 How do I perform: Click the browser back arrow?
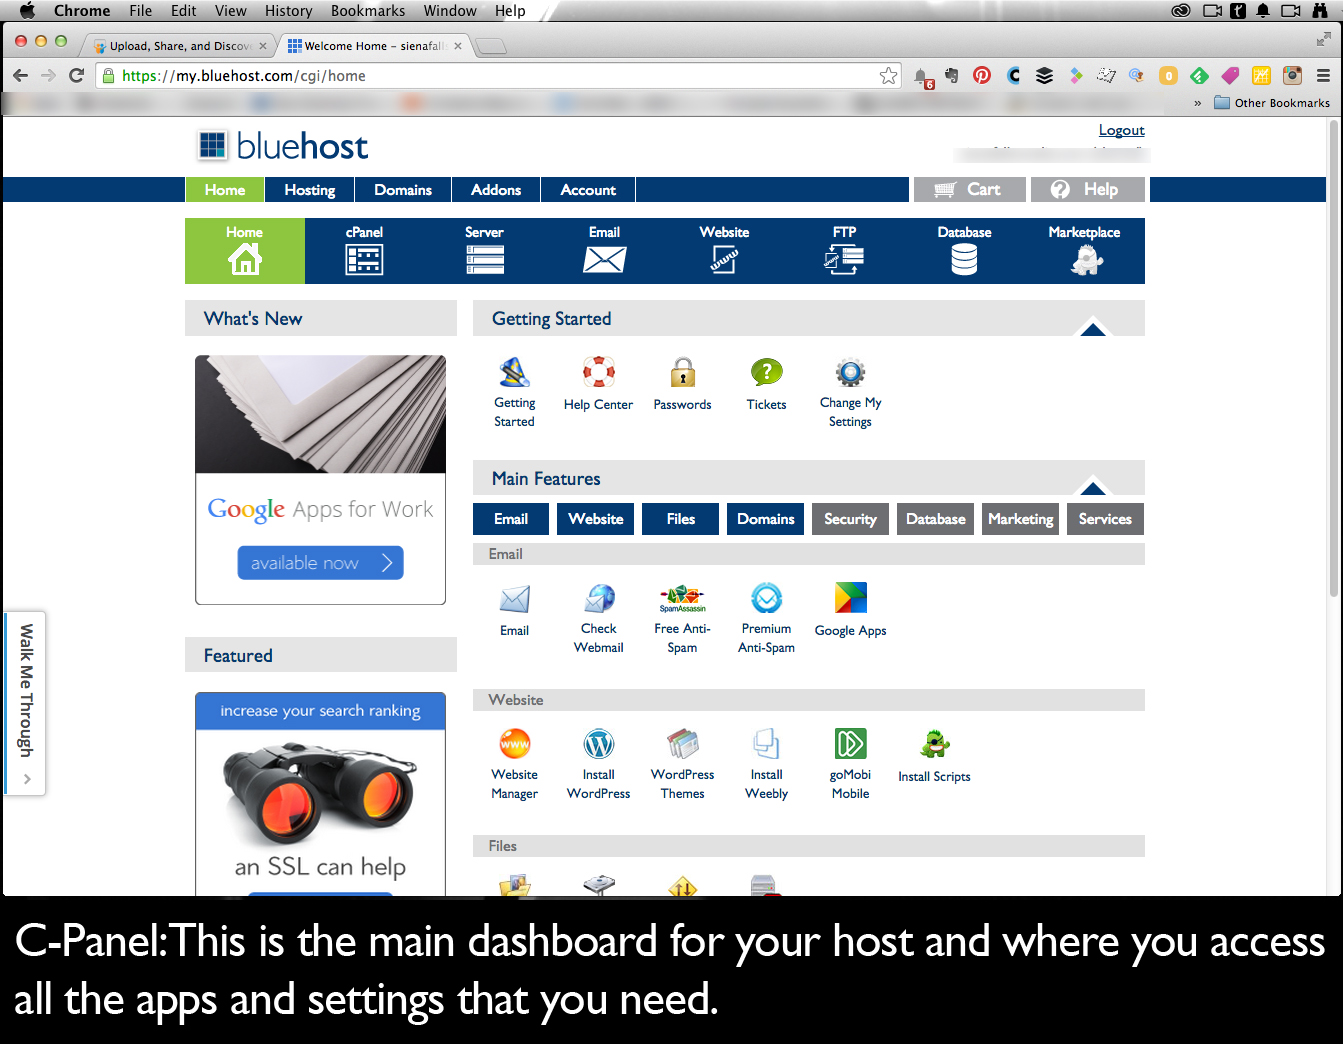click(20, 75)
